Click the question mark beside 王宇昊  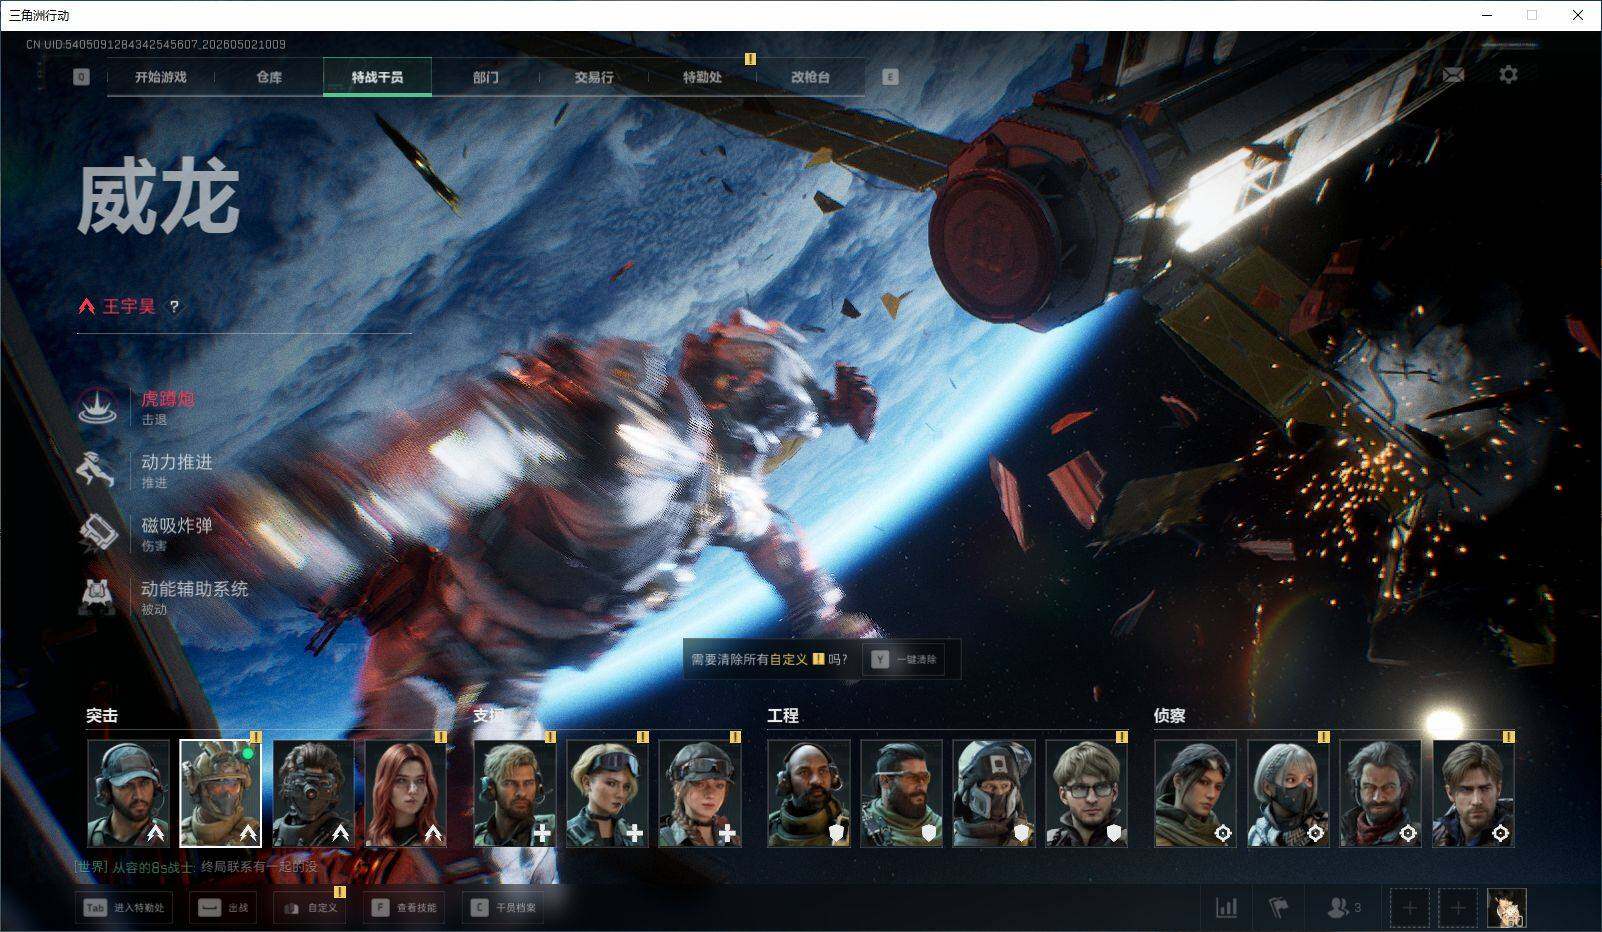174,307
